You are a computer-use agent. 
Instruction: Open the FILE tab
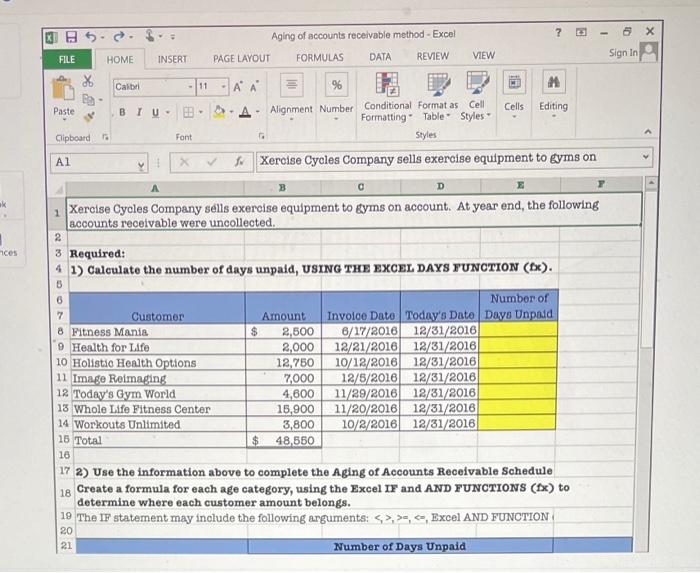coord(67,60)
